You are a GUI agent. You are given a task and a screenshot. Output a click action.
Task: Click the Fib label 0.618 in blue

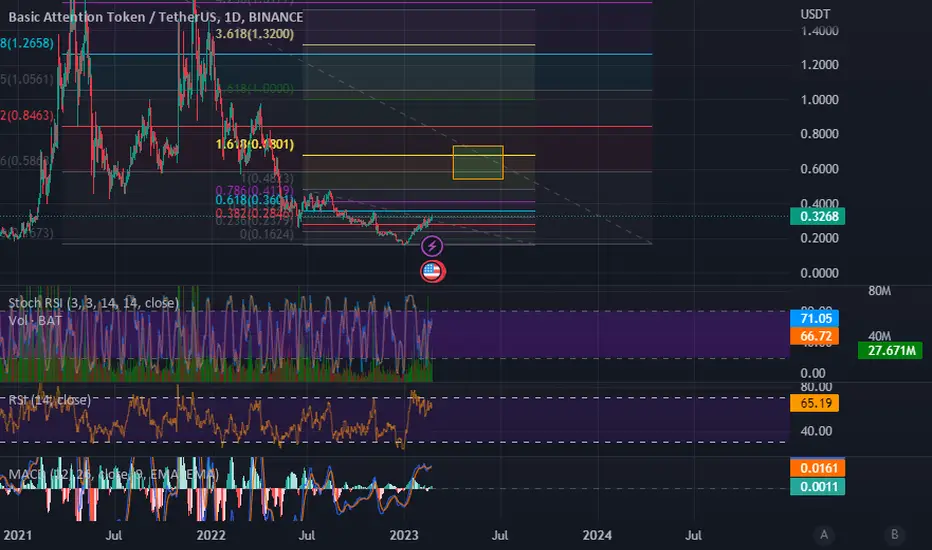254,200
